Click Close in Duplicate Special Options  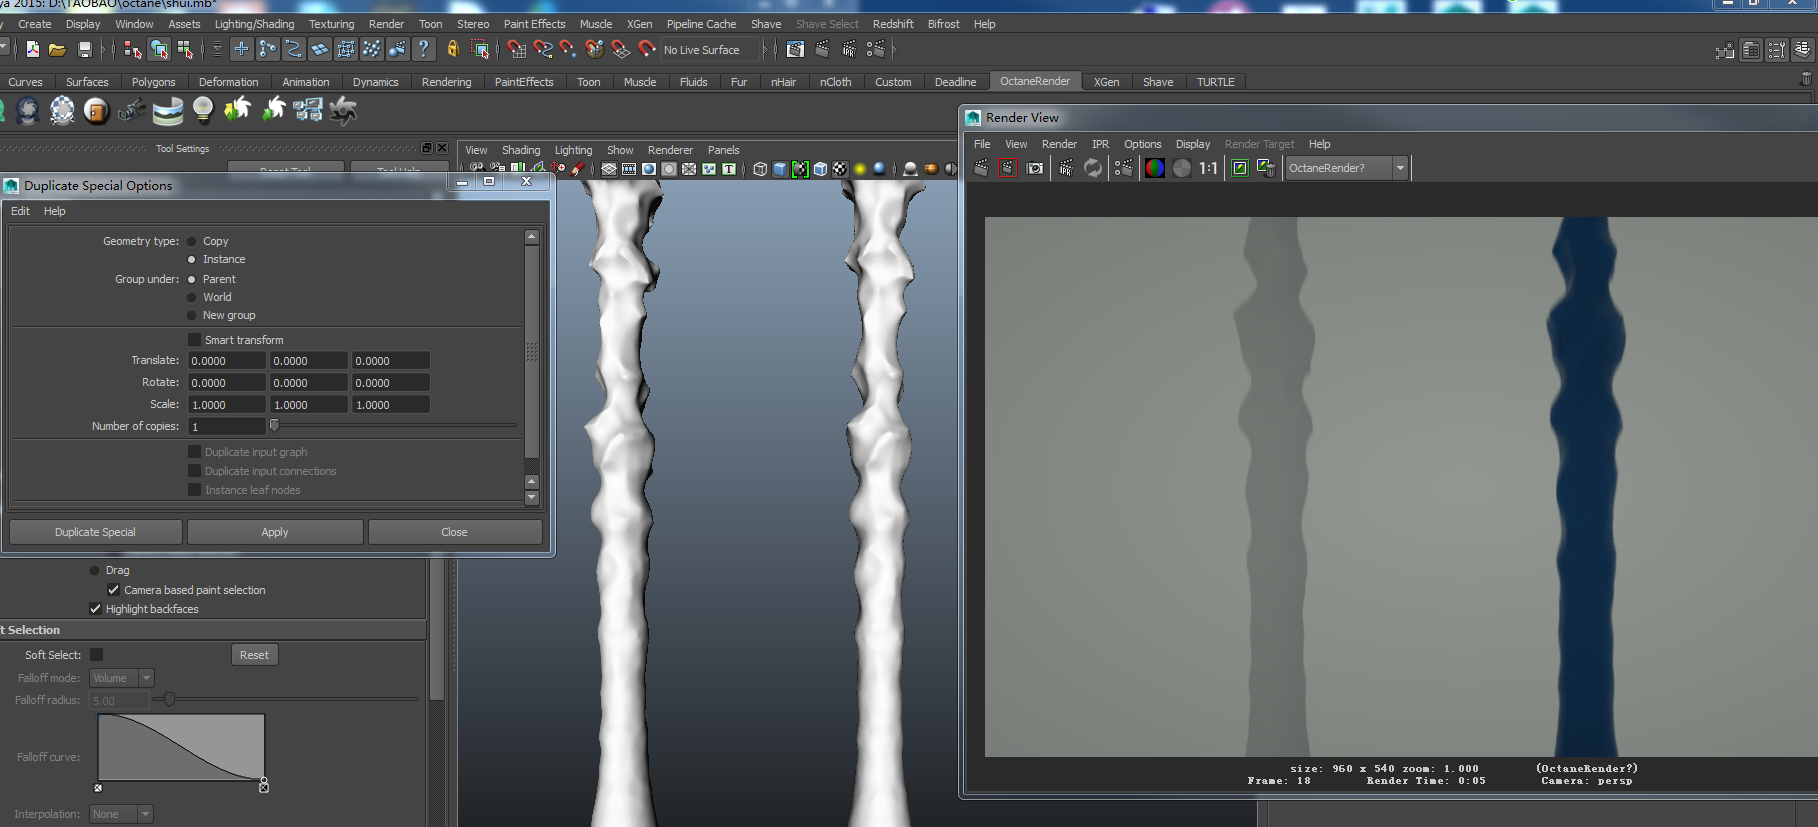(x=454, y=532)
